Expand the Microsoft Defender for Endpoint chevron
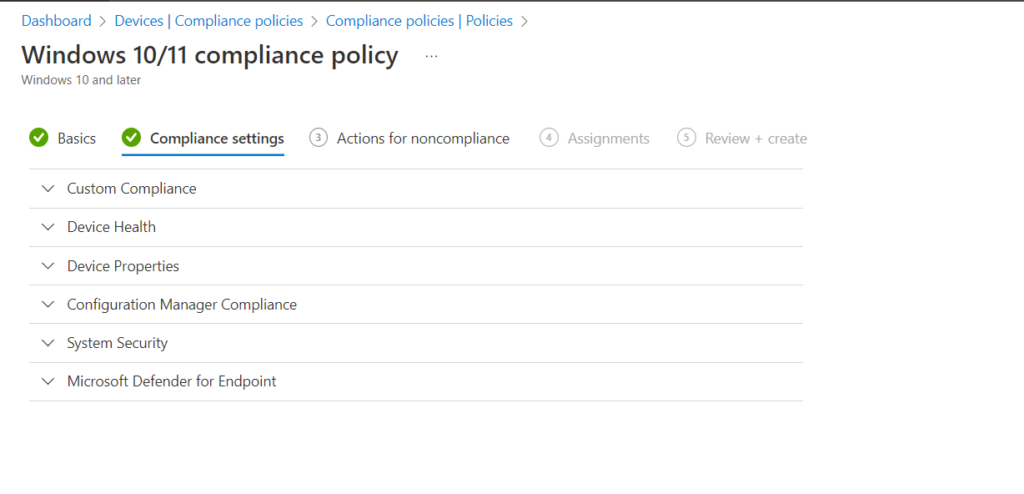This screenshot has height=494, width=1024. [x=48, y=381]
